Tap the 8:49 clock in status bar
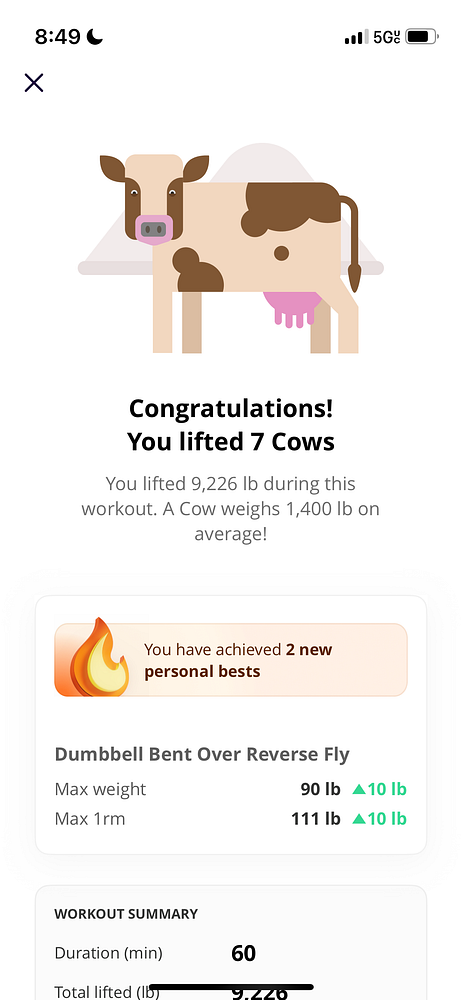Viewport: 462px width, 1000px height. (x=57, y=37)
